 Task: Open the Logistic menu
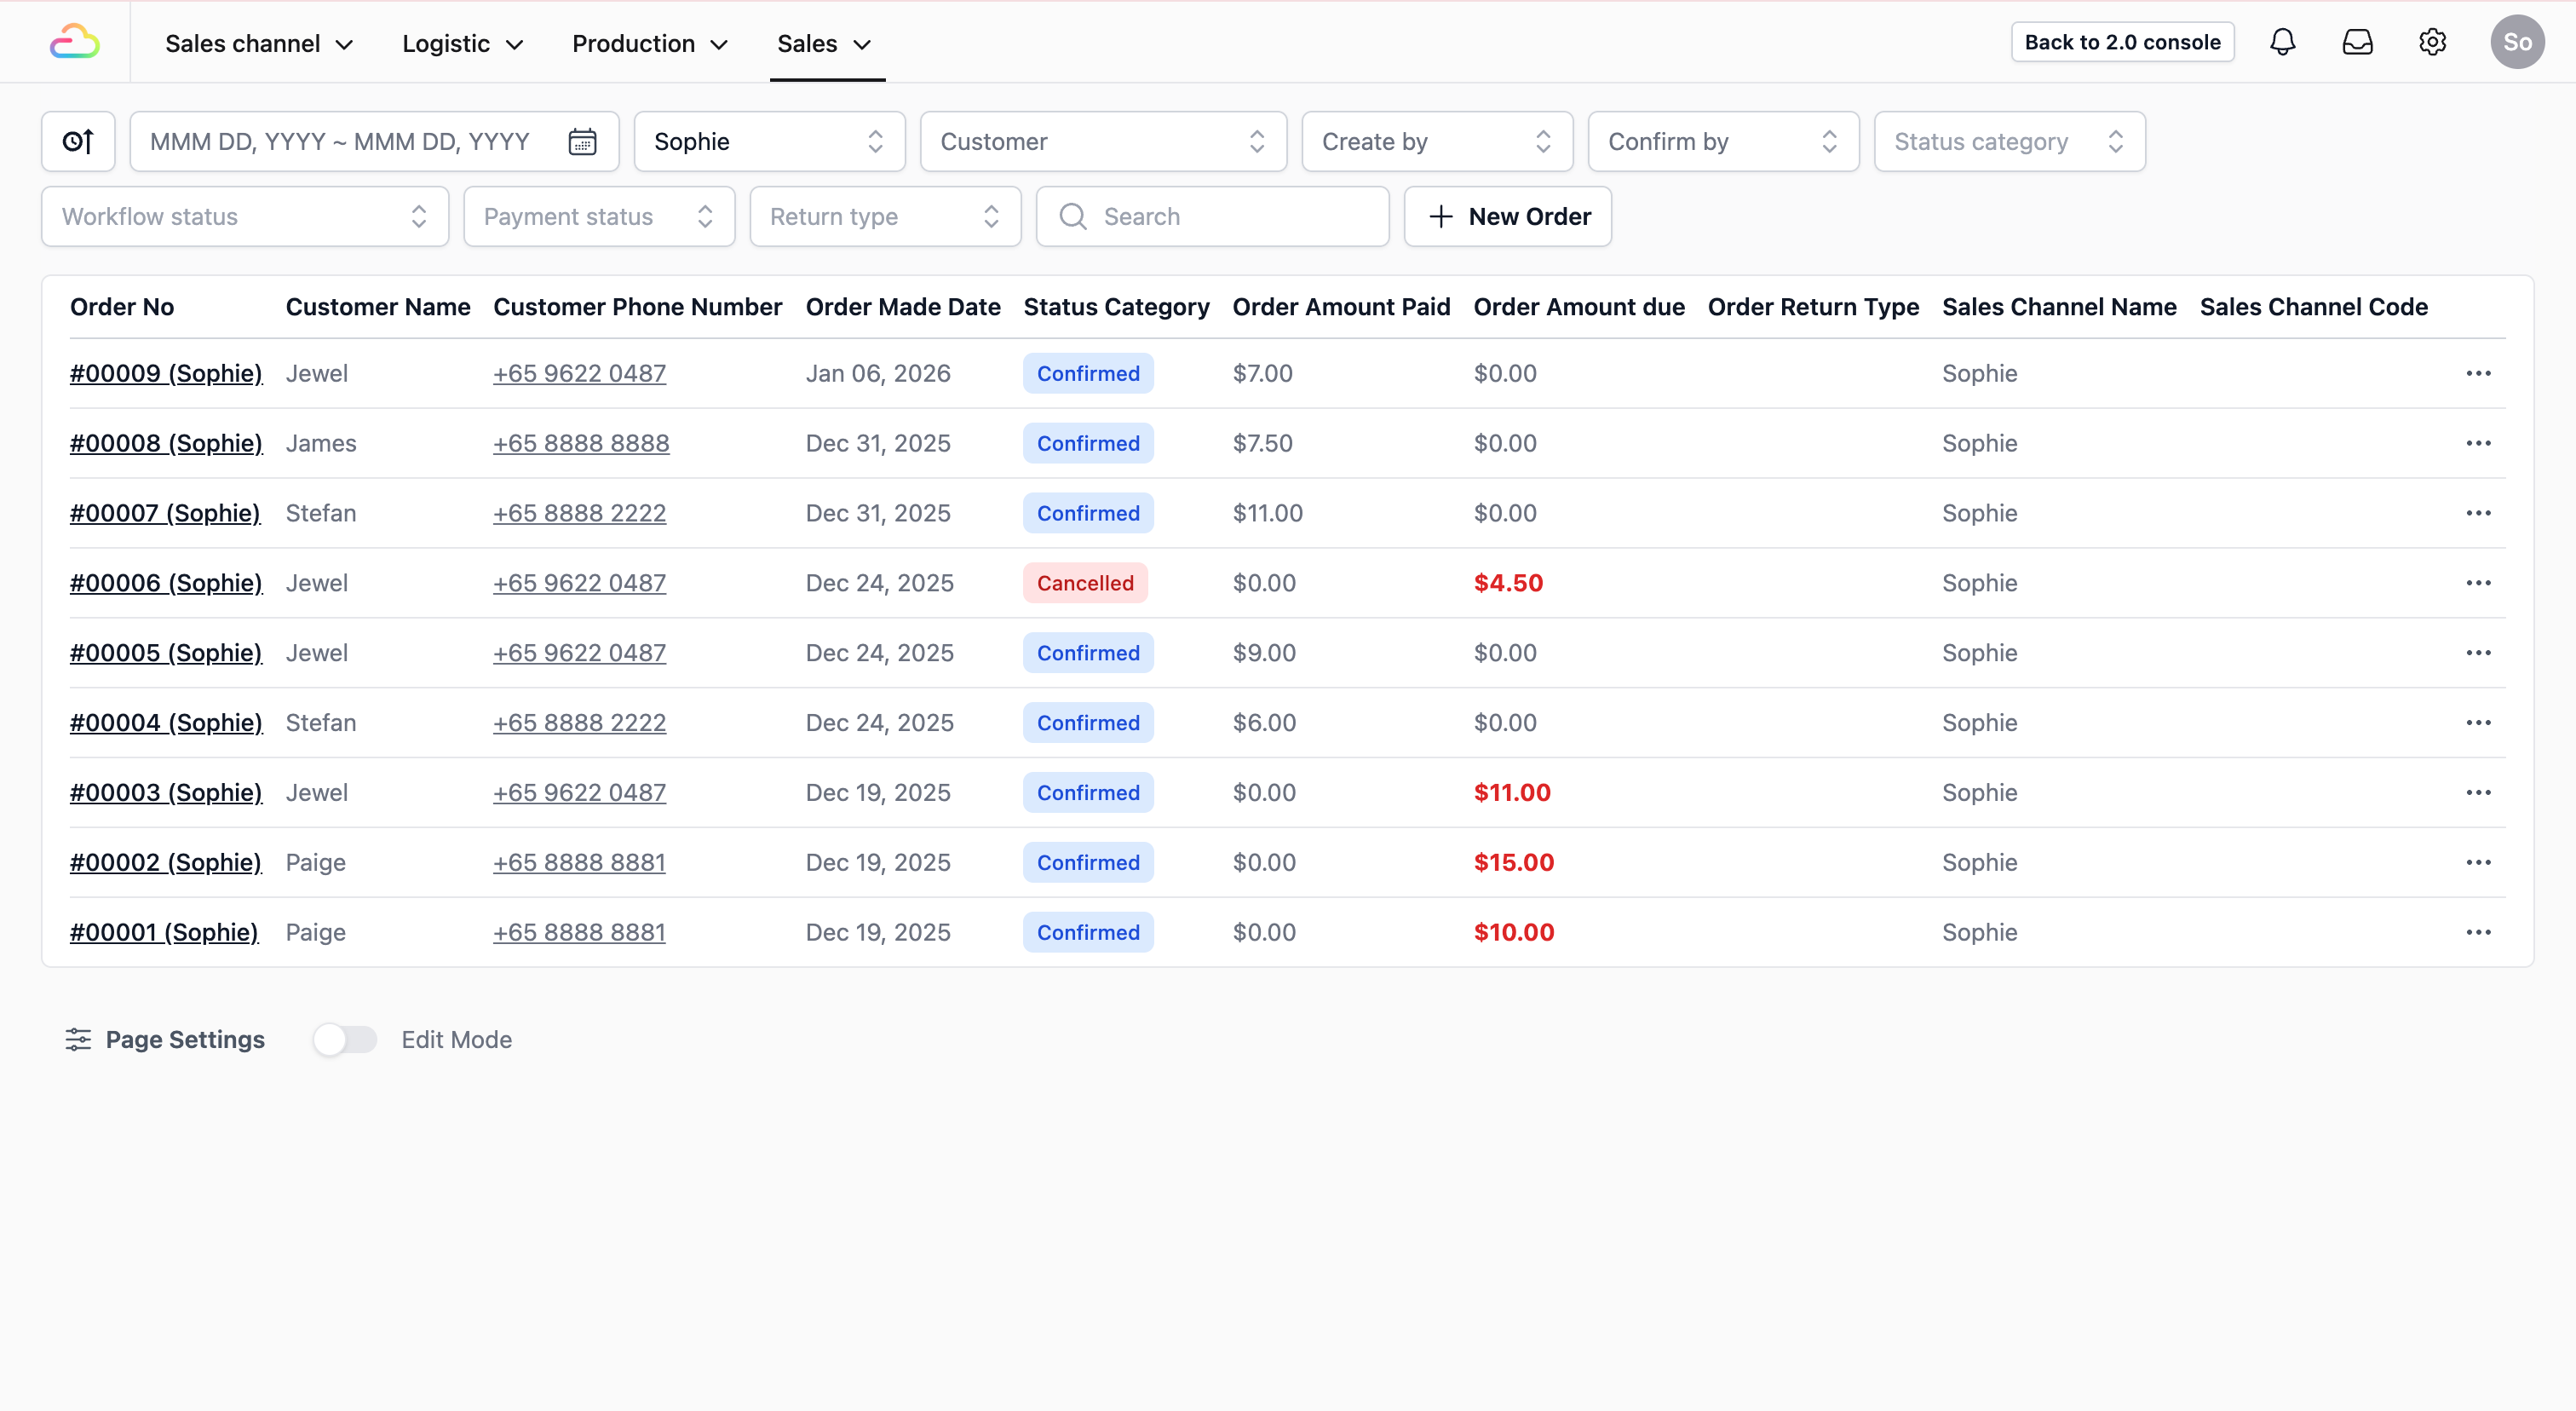click(462, 43)
